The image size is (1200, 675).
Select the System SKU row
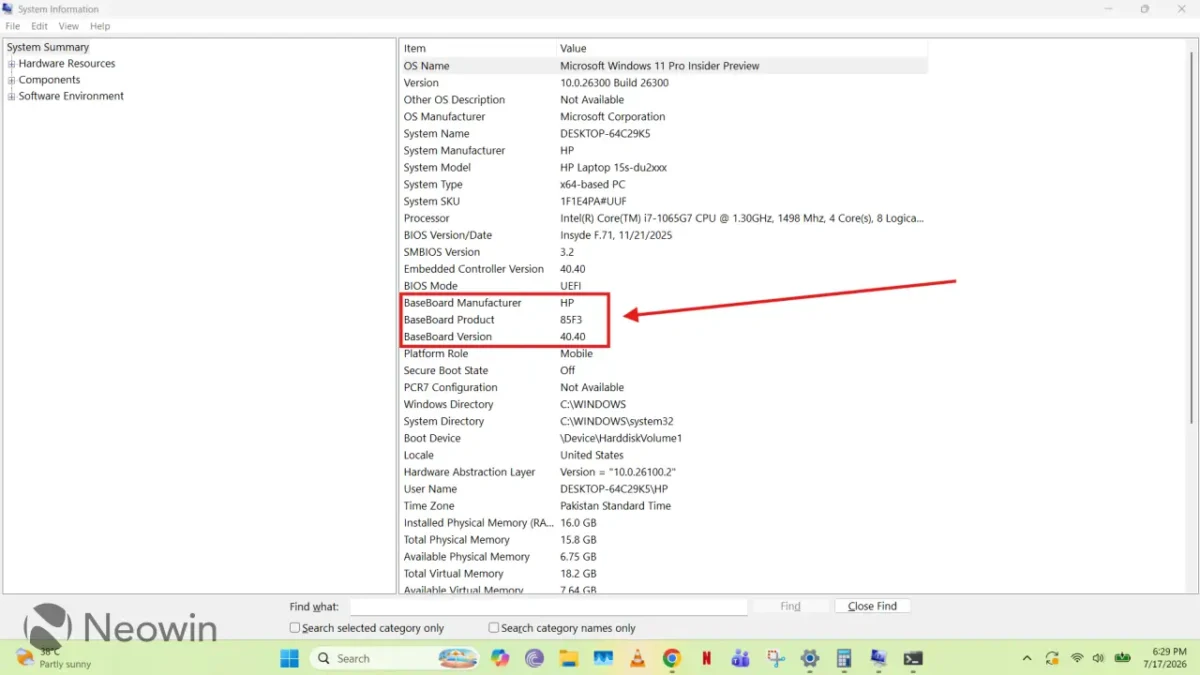(x=664, y=201)
